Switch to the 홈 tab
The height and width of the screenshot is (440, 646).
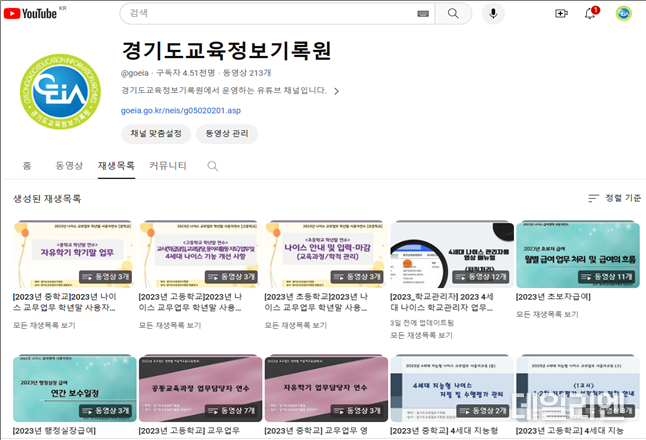[x=27, y=166]
